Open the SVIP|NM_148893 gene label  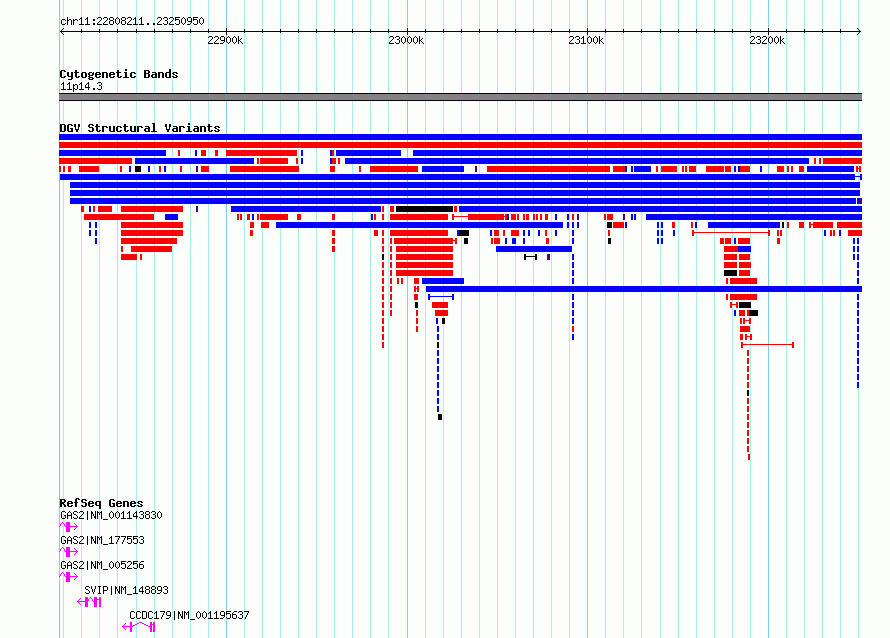127,590
